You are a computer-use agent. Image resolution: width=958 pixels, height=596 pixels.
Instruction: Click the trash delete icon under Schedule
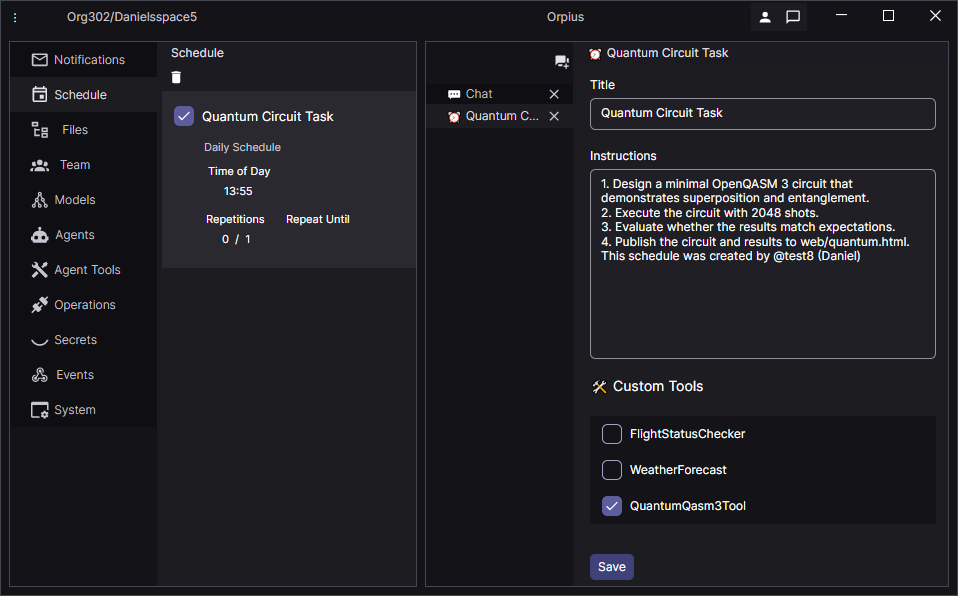pos(177,78)
